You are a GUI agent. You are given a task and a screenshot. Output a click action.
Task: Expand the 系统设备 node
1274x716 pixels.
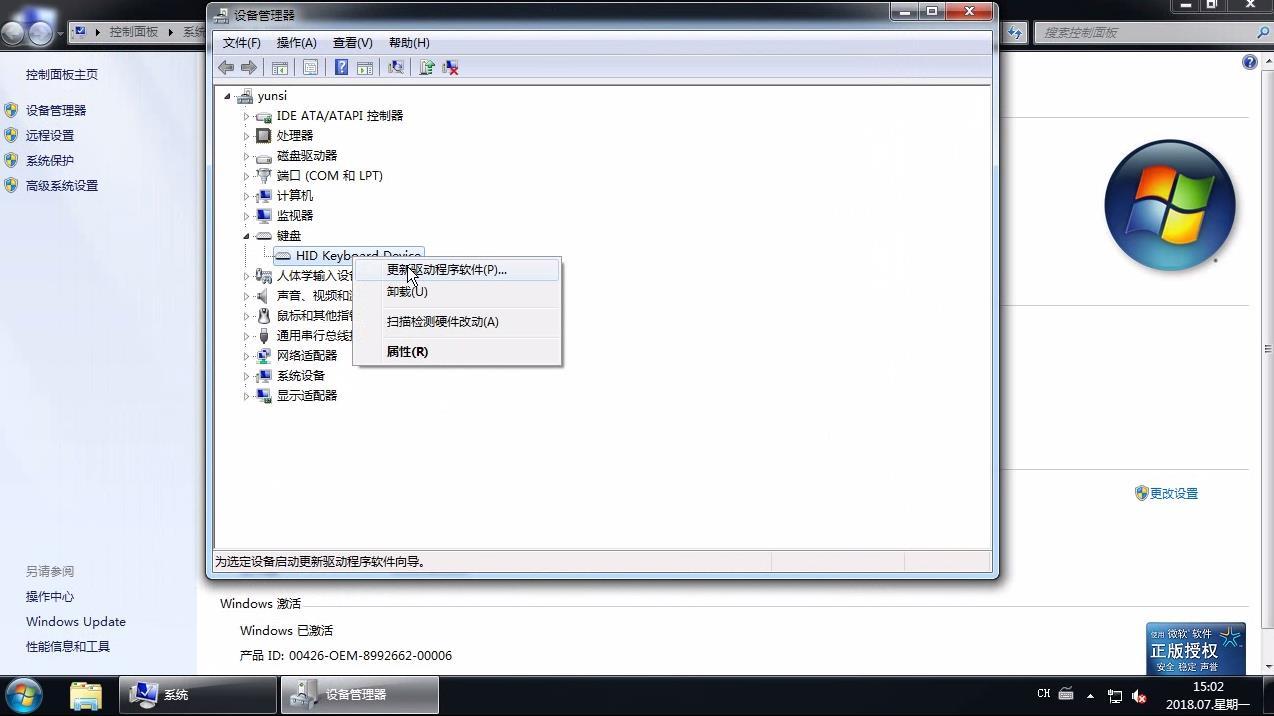(246, 376)
